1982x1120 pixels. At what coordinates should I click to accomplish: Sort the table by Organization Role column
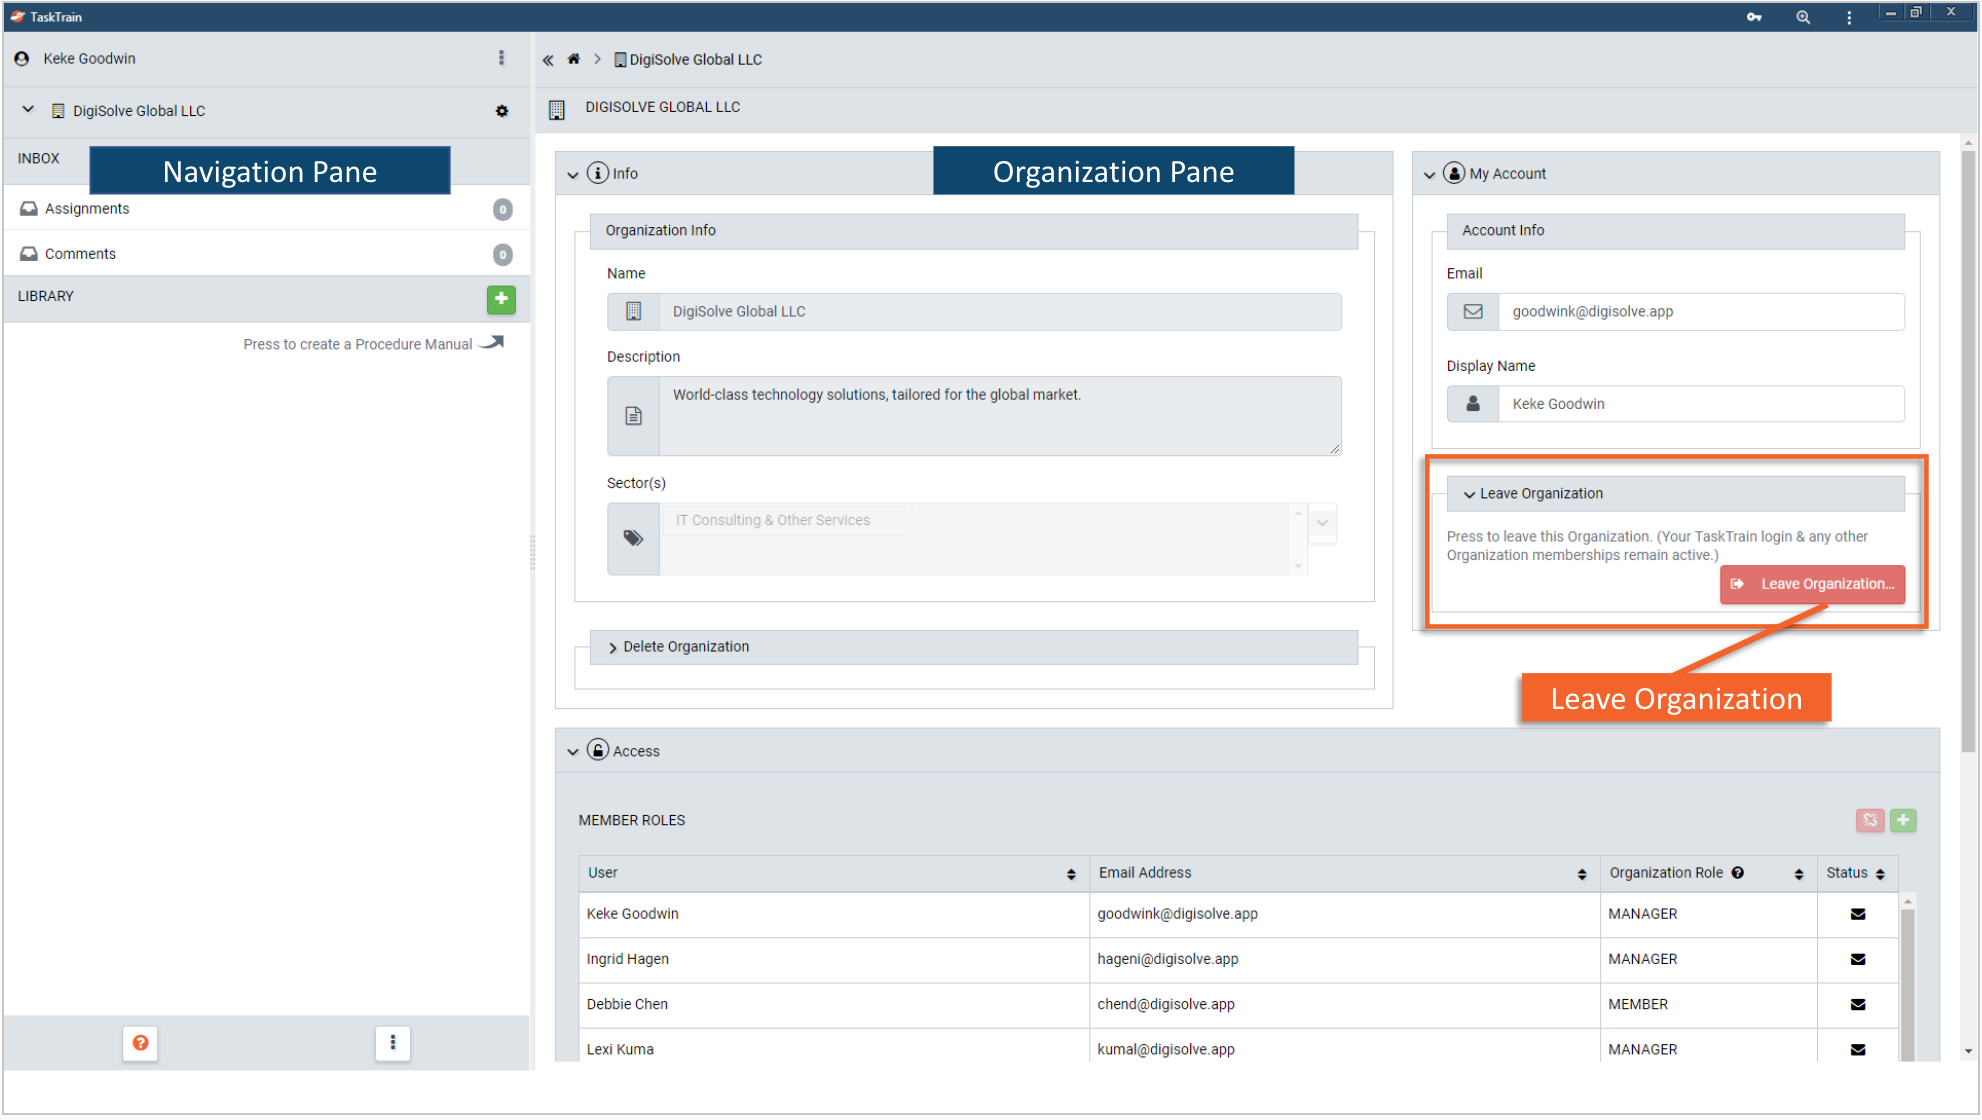click(1798, 874)
